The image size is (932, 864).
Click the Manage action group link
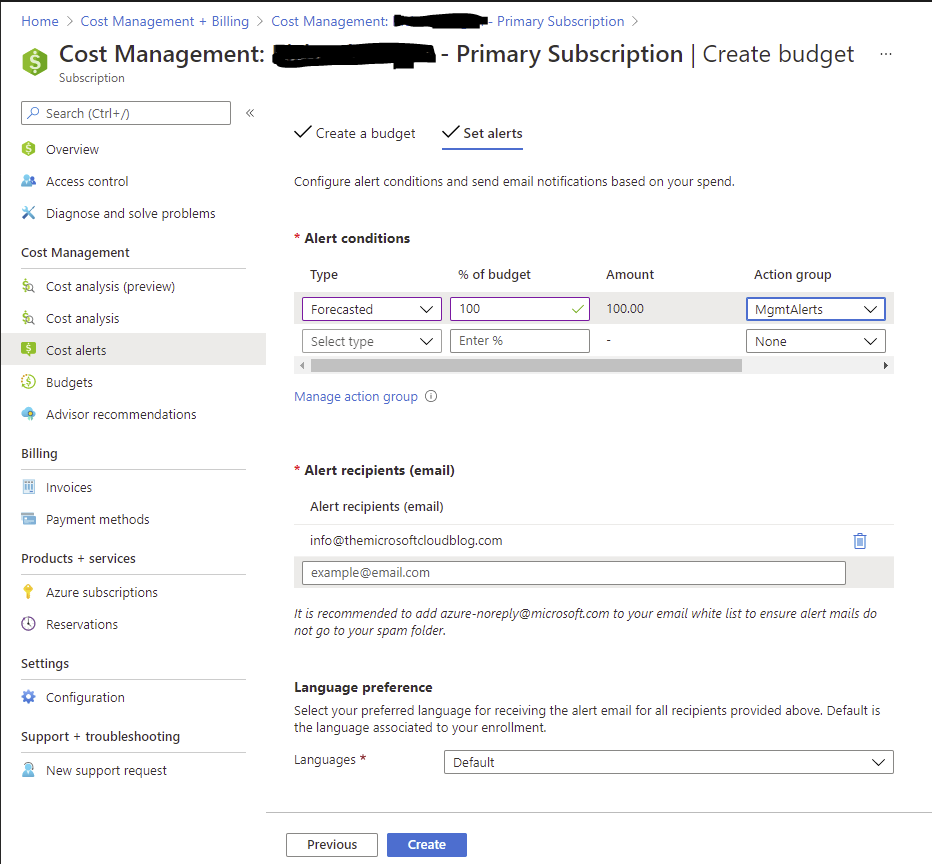pos(356,397)
